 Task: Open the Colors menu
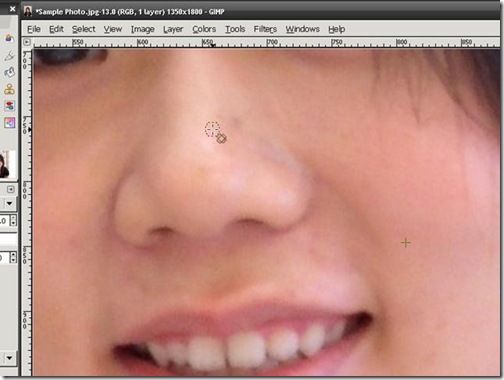click(x=204, y=29)
